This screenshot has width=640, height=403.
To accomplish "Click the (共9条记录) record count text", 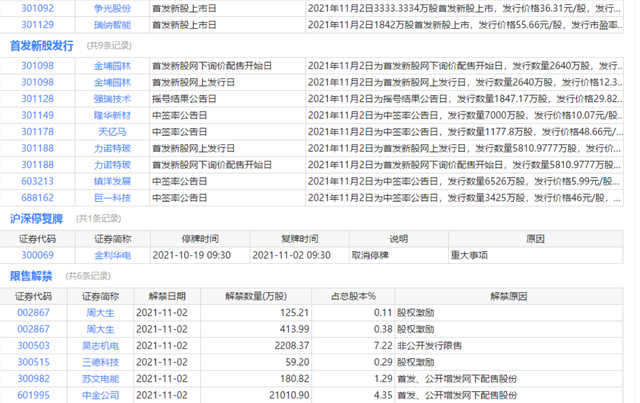I will (x=109, y=46).
